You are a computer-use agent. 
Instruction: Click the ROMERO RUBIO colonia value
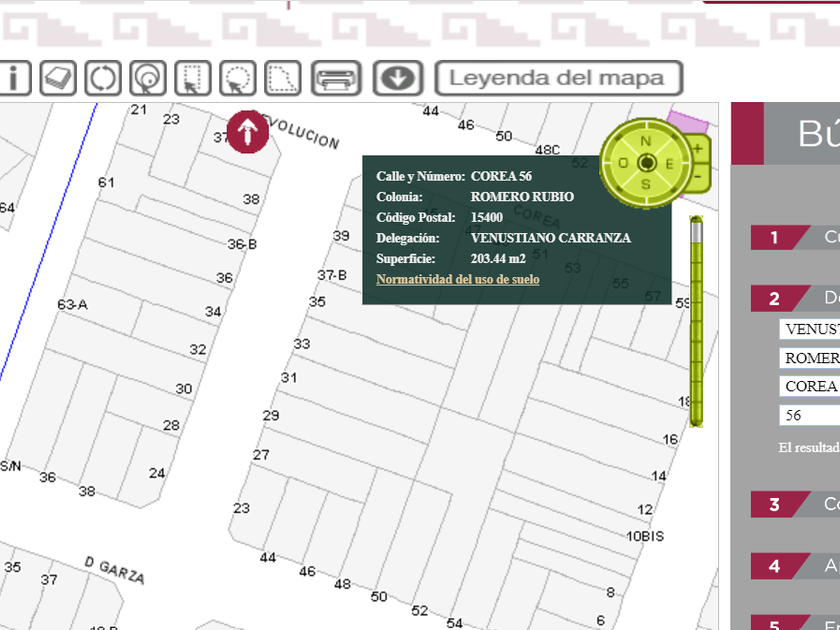[x=522, y=197]
